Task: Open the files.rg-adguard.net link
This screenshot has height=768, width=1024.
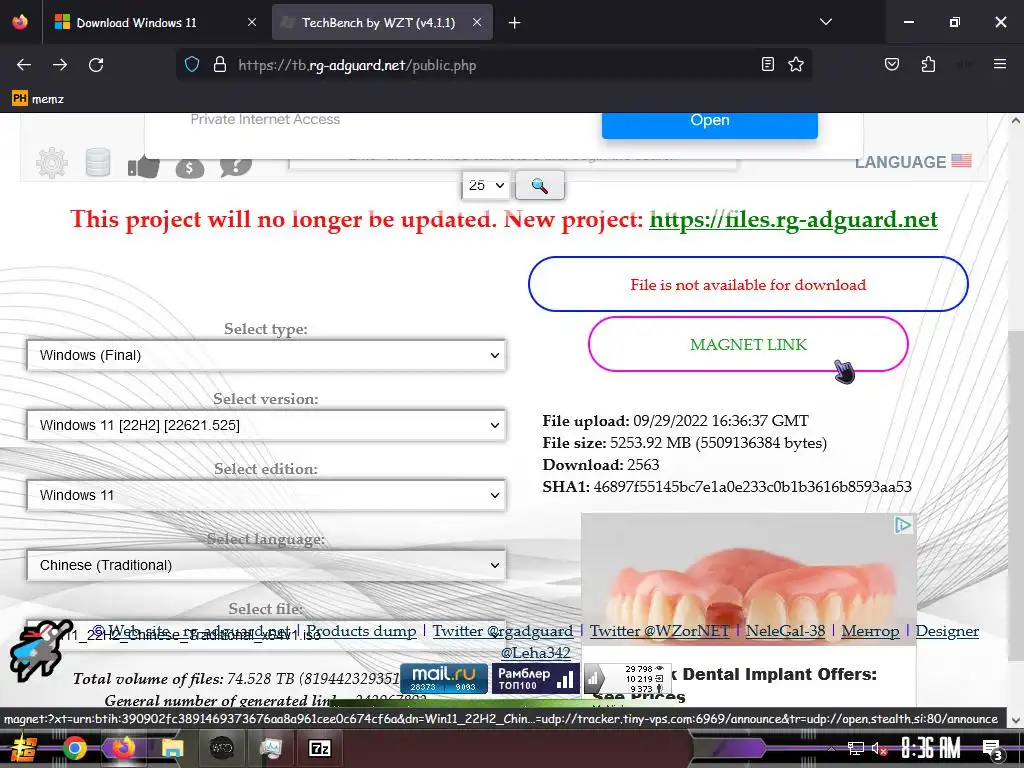Action: [x=793, y=219]
